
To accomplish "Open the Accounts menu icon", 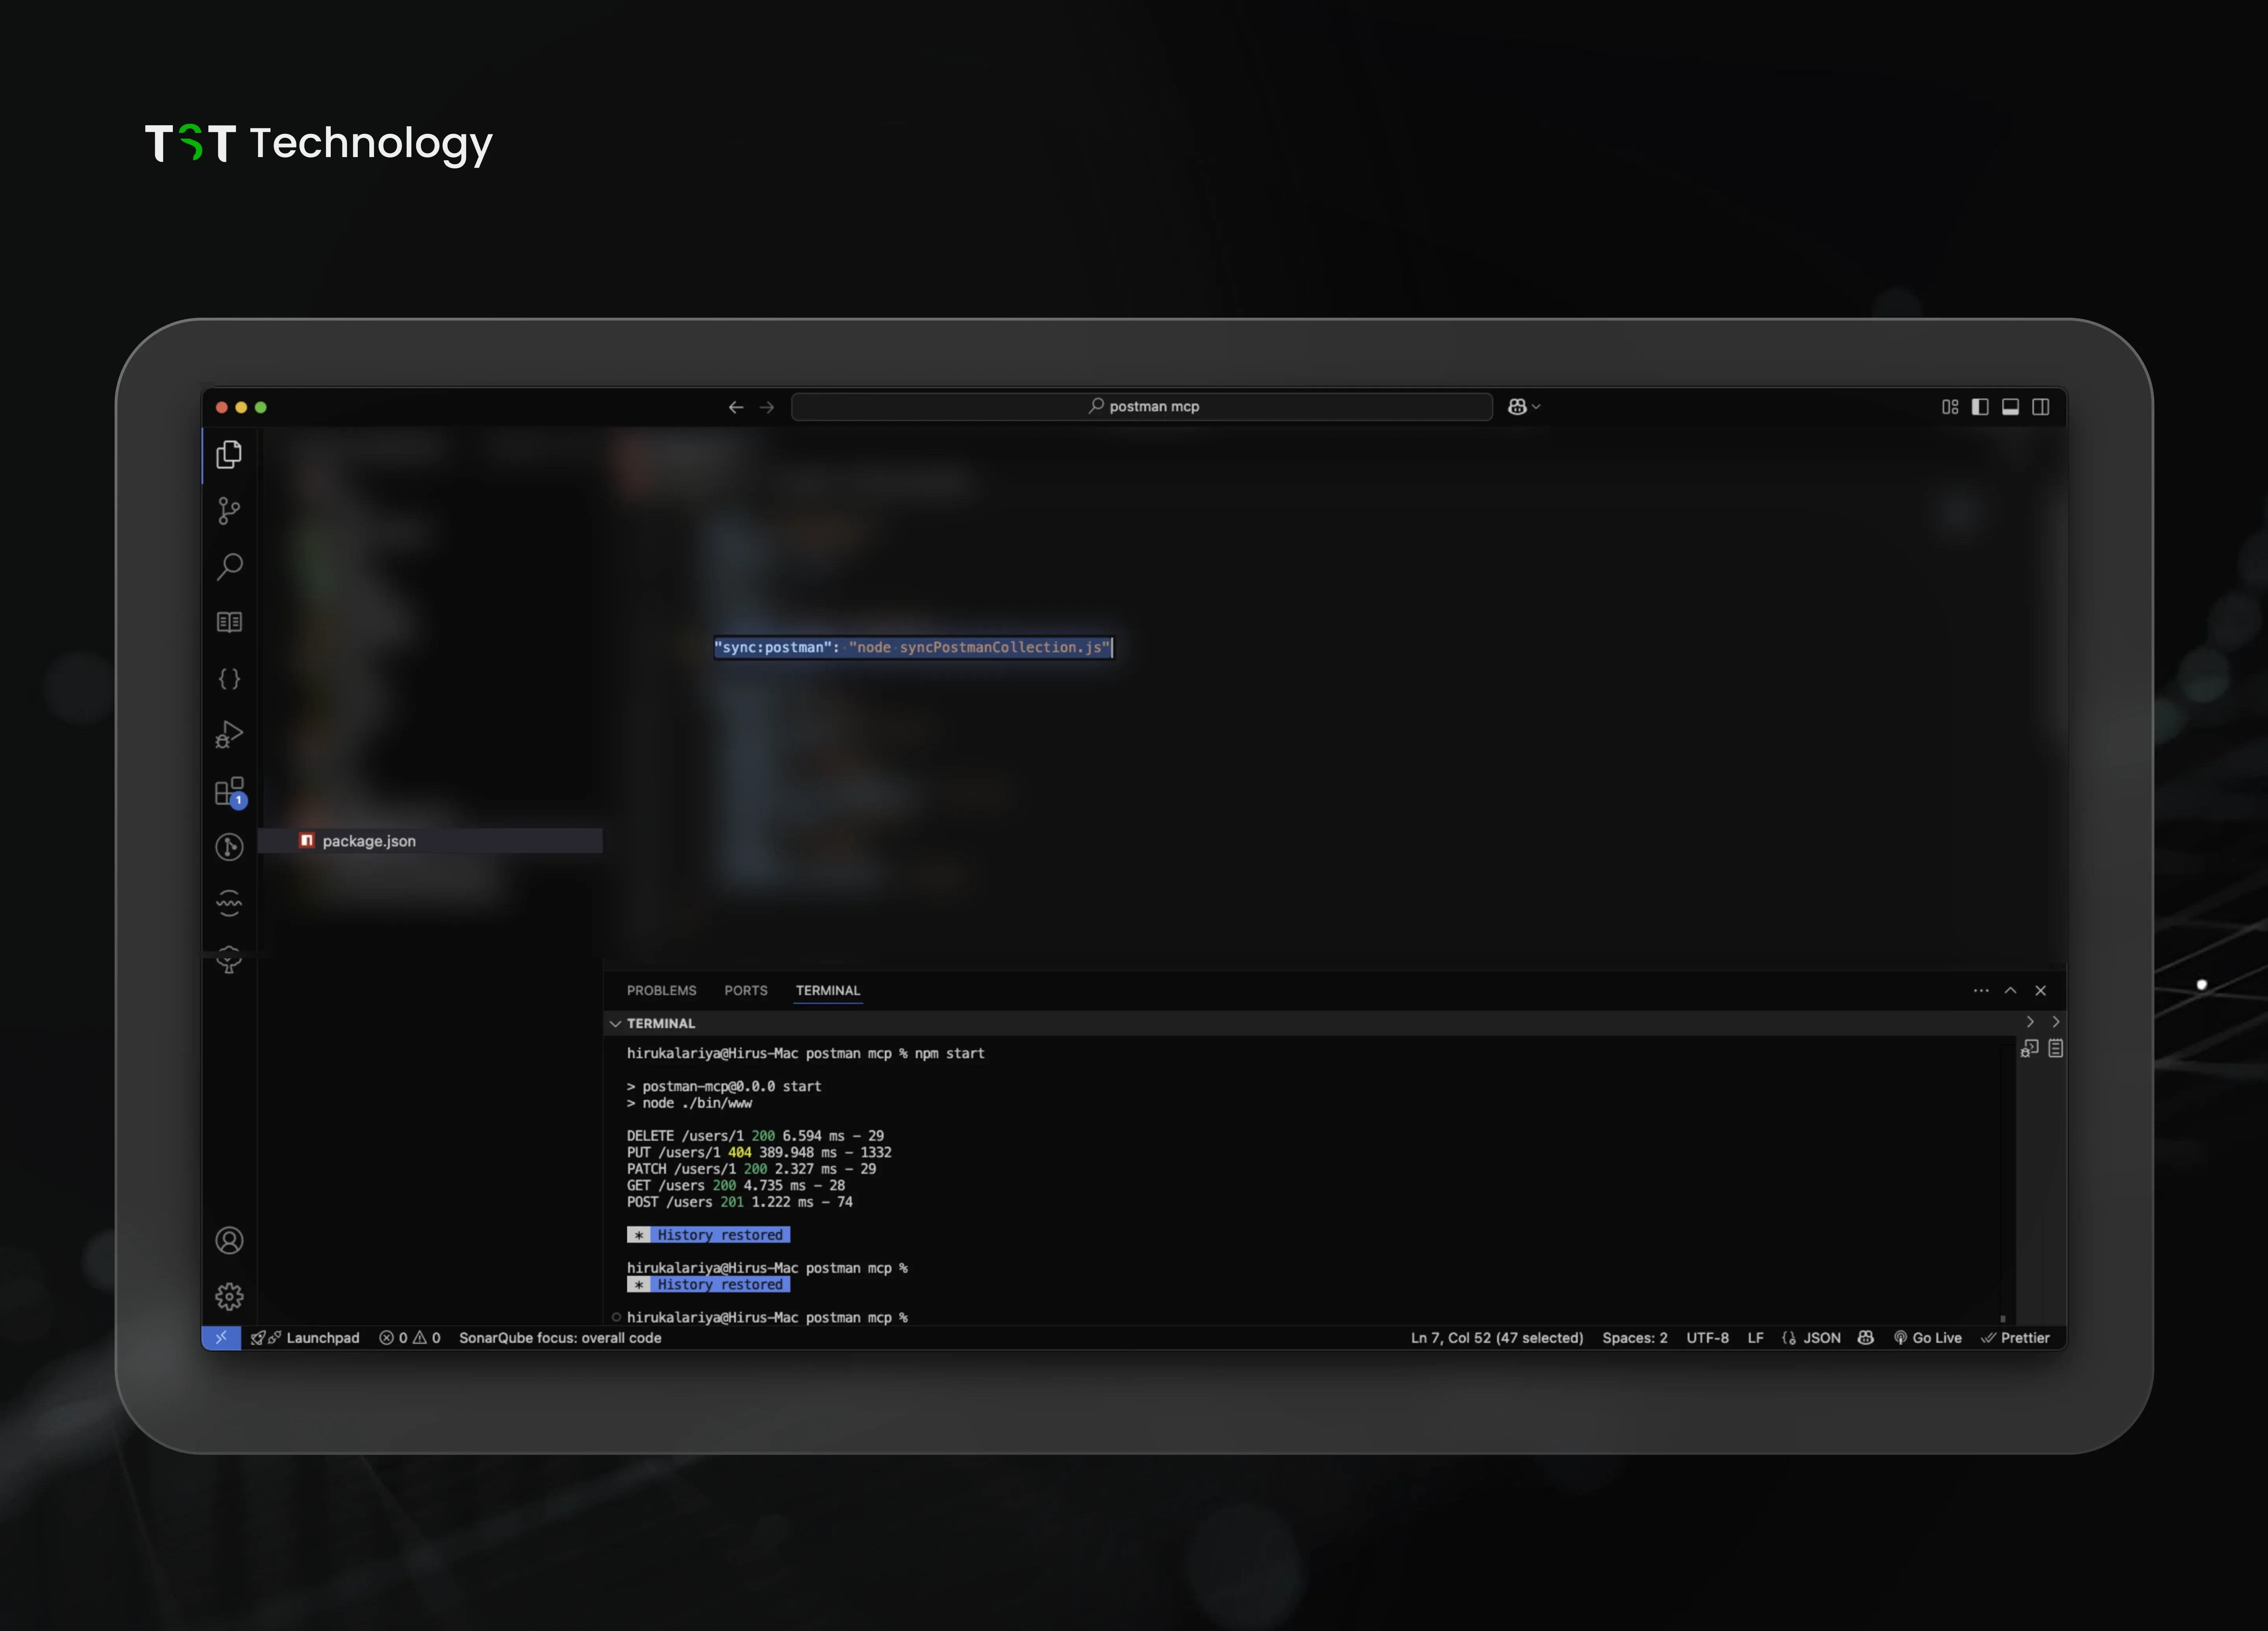I will pos(229,1241).
